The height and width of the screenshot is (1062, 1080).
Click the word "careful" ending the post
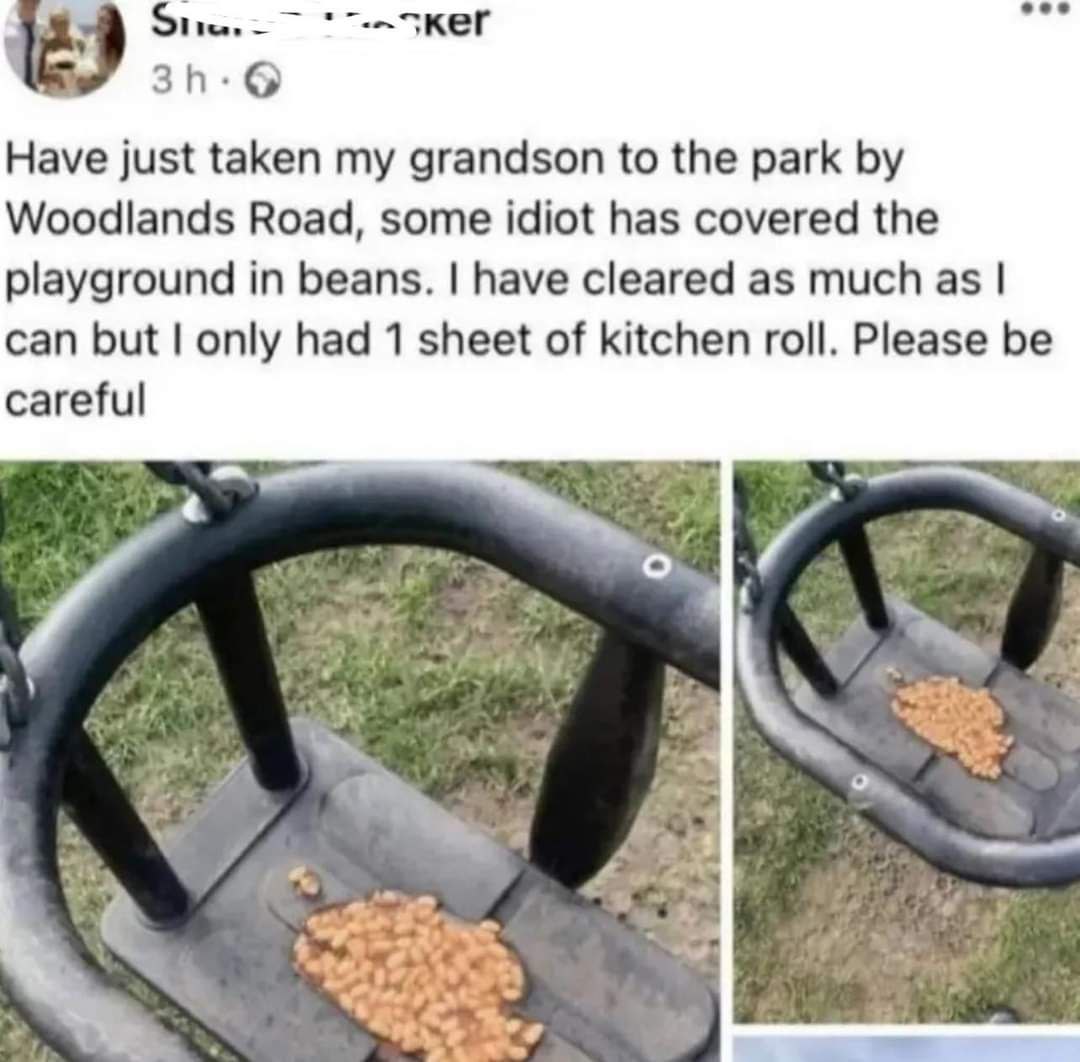pos(76,399)
